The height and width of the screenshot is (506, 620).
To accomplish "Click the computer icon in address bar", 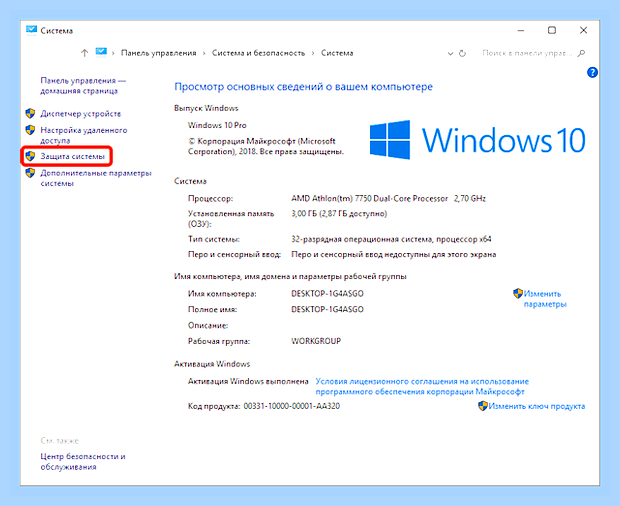I will tap(101, 52).
